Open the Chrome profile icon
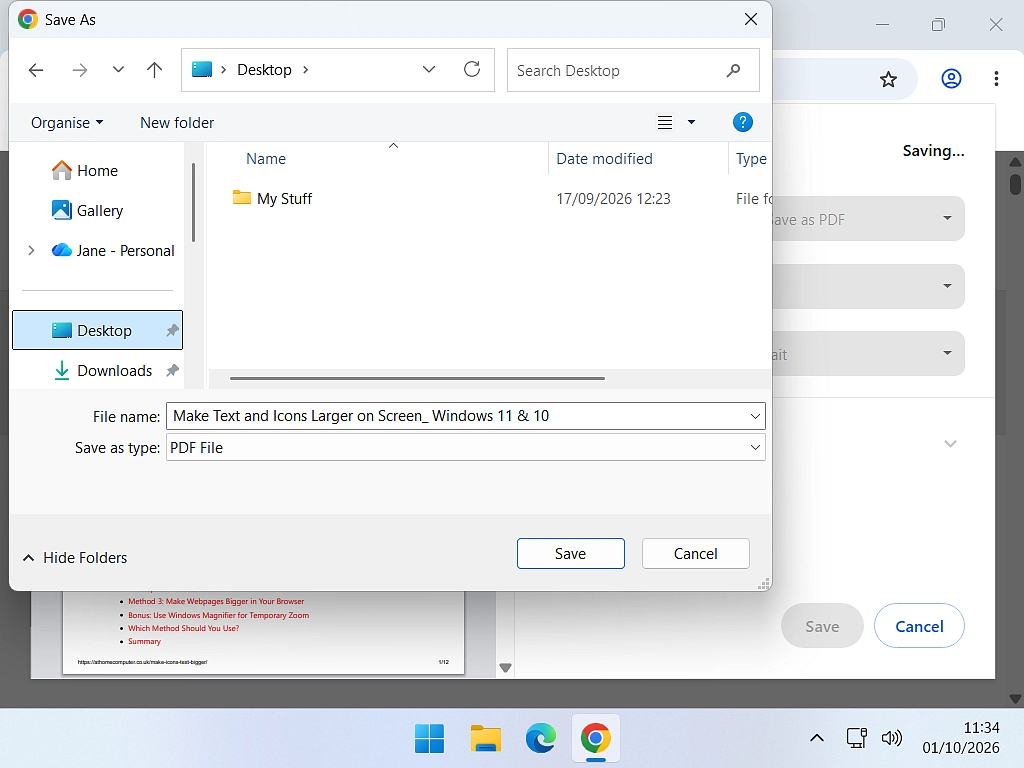Viewport: 1024px width, 768px height. pos(951,79)
